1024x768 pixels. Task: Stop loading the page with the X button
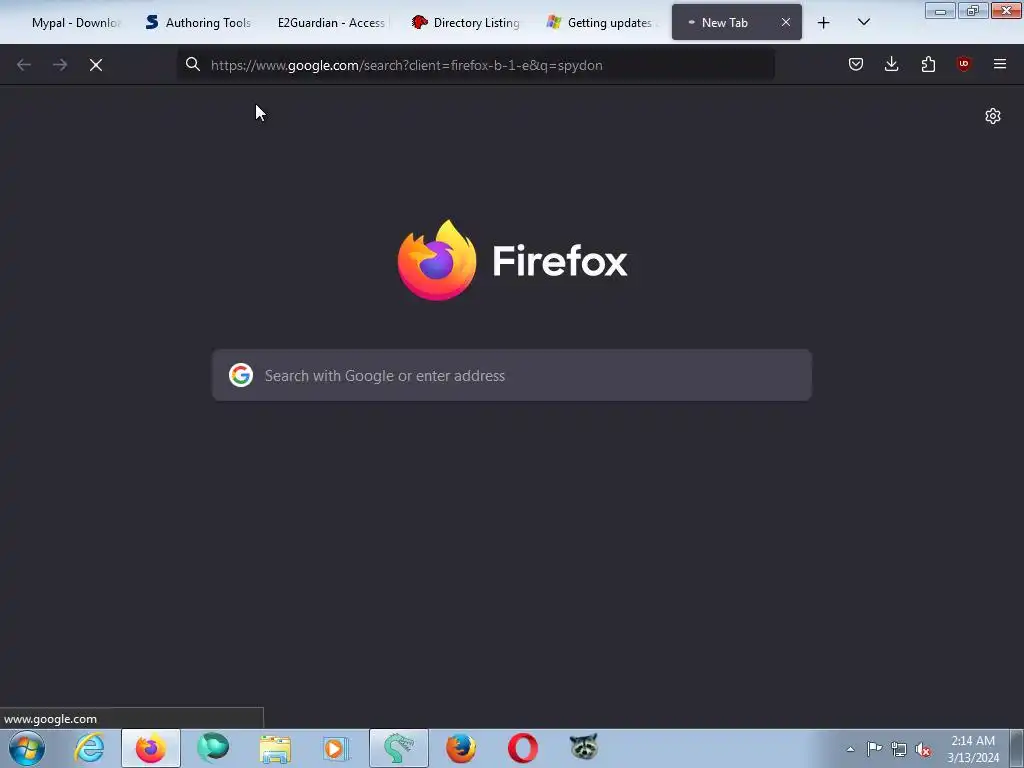[x=96, y=65]
